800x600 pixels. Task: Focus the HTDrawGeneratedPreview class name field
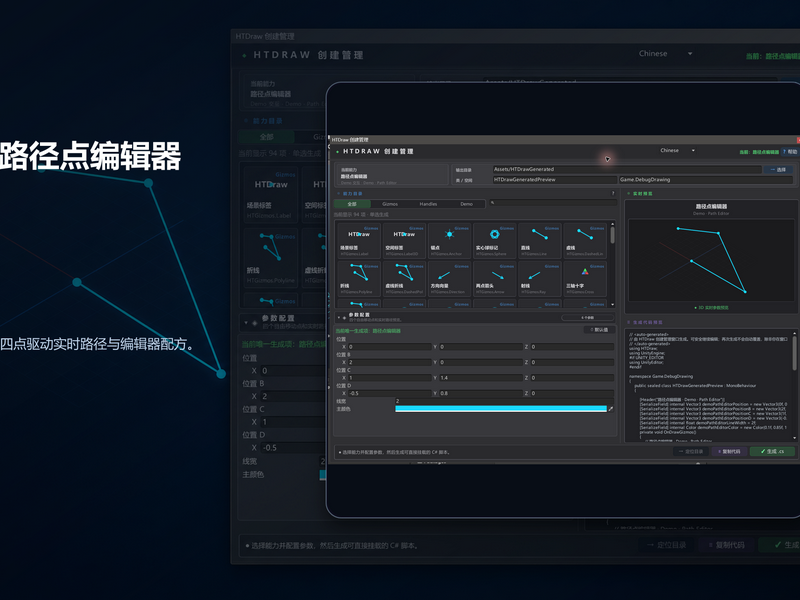555,180
